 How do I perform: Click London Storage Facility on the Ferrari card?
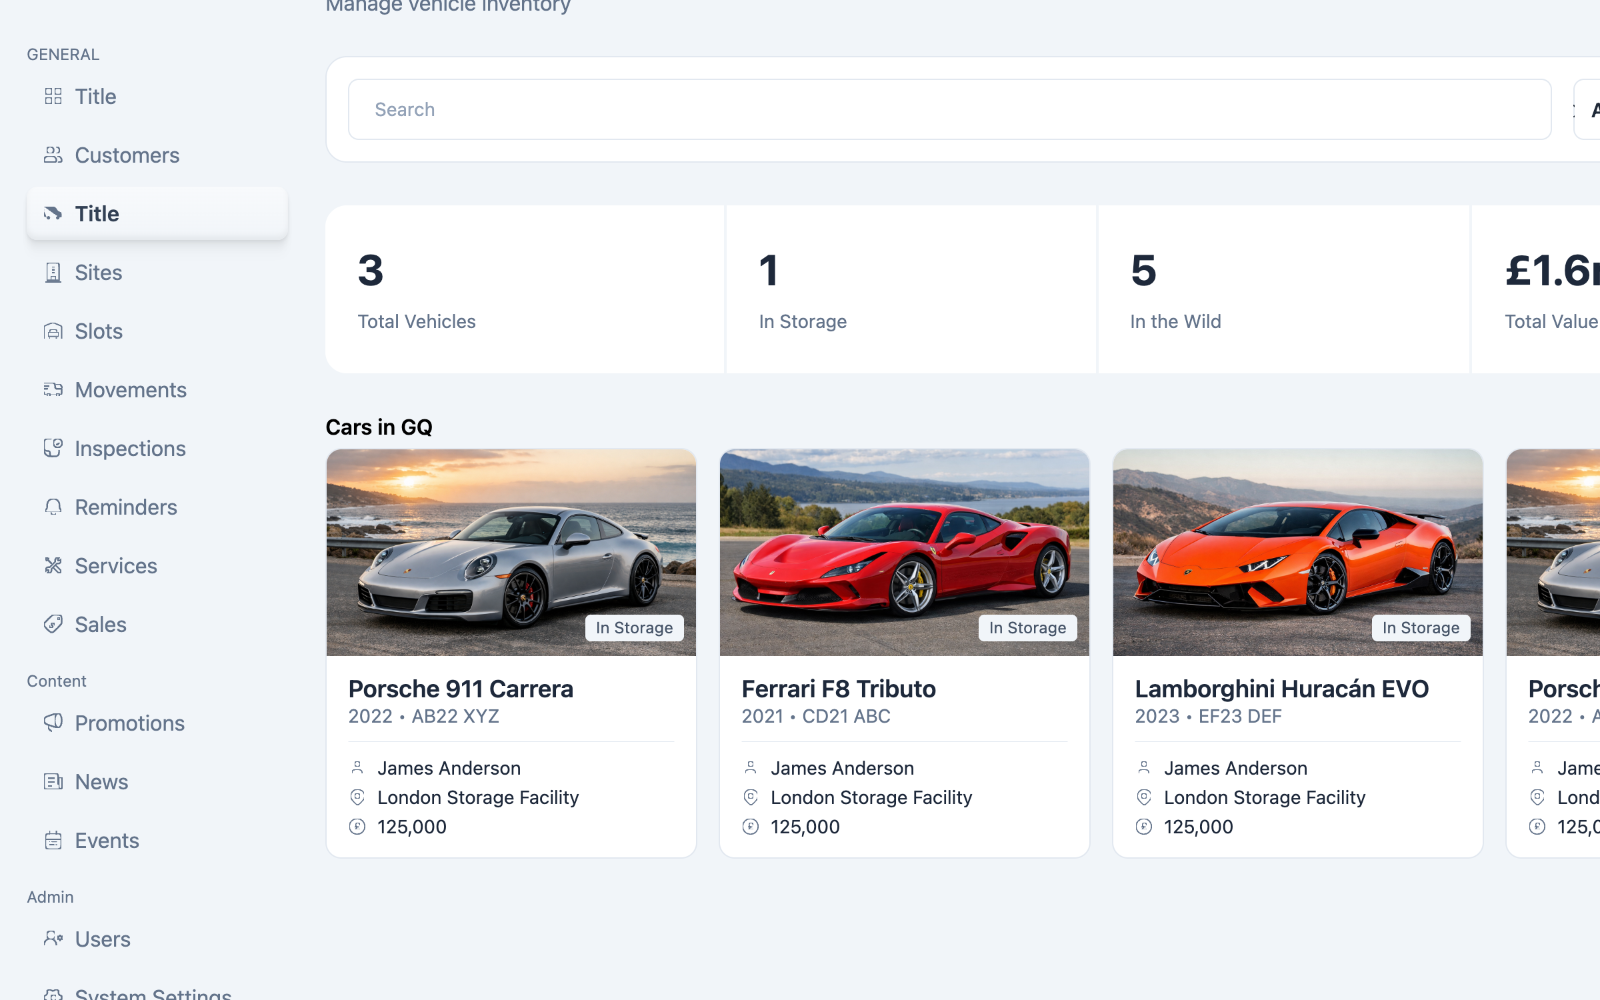coord(871,797)
